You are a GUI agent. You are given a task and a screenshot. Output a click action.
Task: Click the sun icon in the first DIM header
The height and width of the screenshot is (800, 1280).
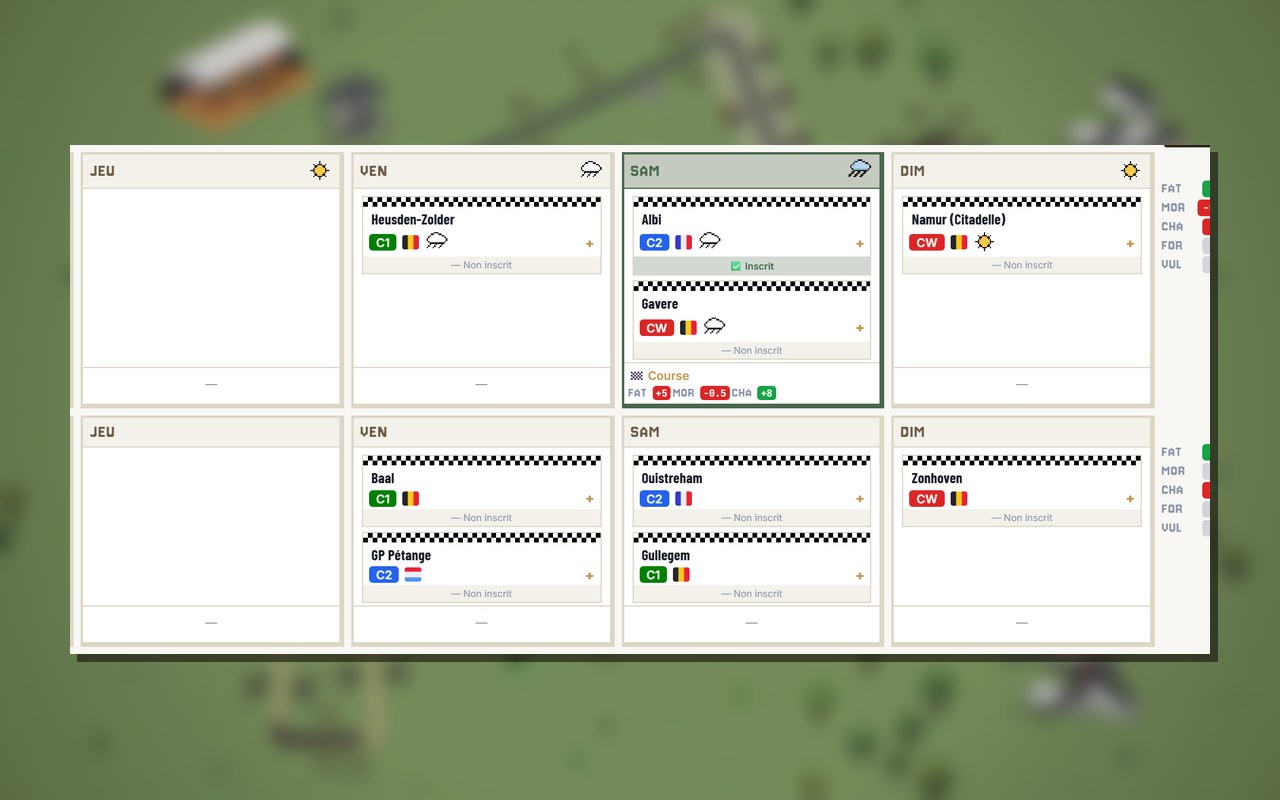[x=1130, y=171]
